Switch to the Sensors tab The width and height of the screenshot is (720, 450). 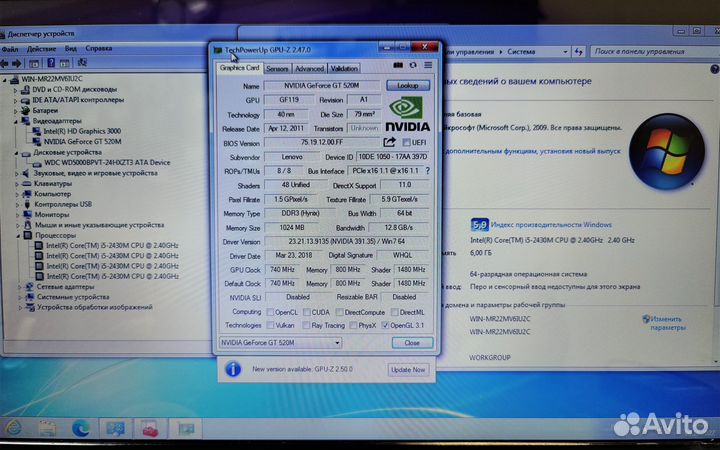(x=277, y=69)
